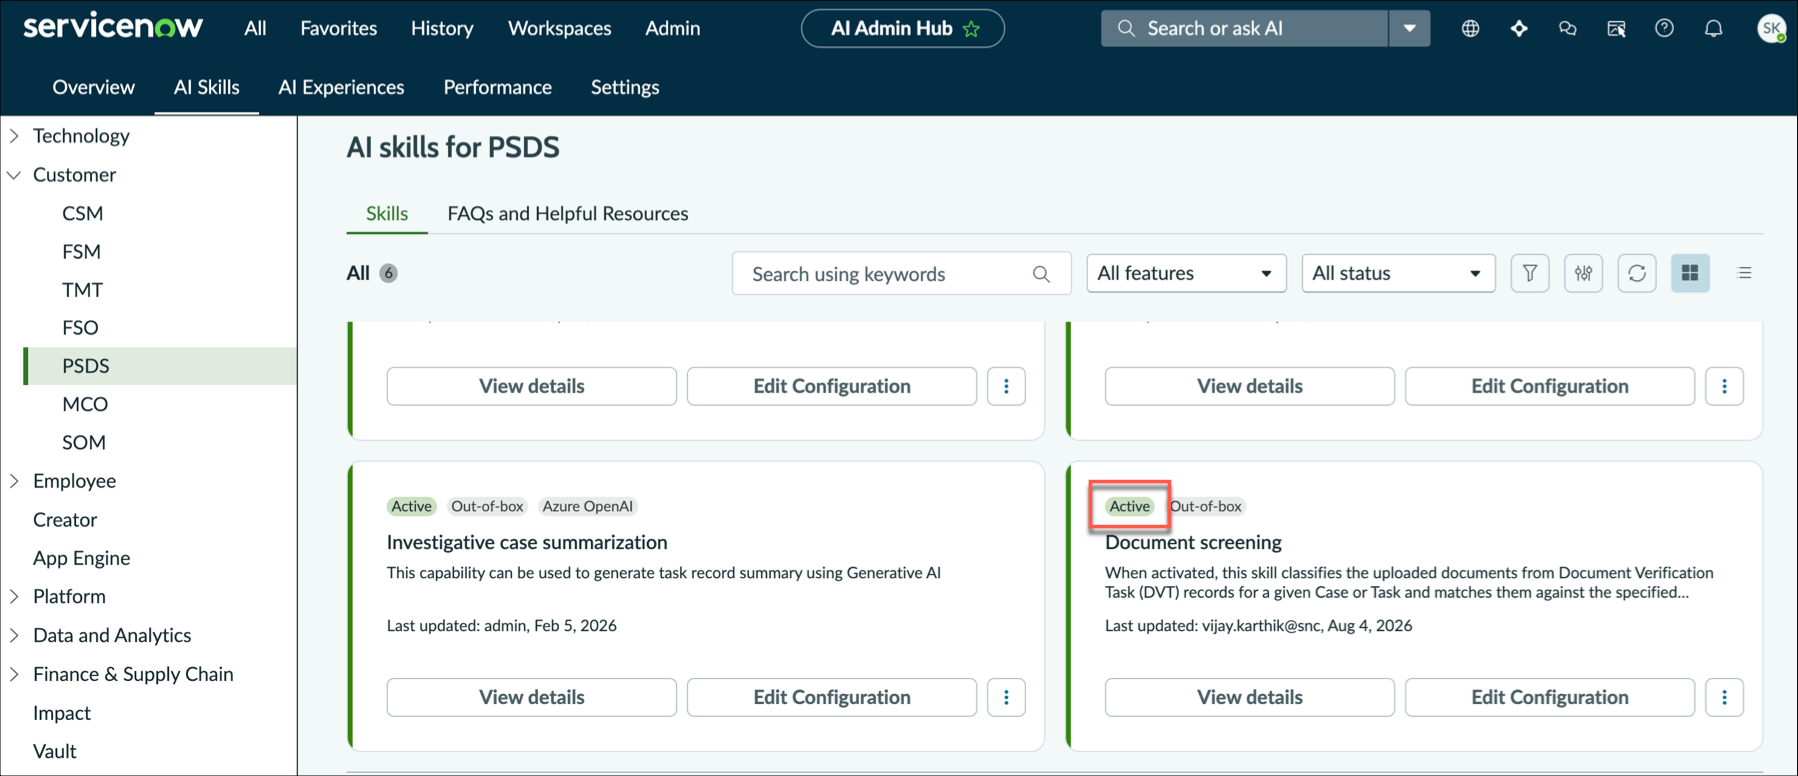Expand the Finance & Supply Chain node
The height and width of the screenshot is (776, 1798).
pyautogui.click(x=15, y=674)
